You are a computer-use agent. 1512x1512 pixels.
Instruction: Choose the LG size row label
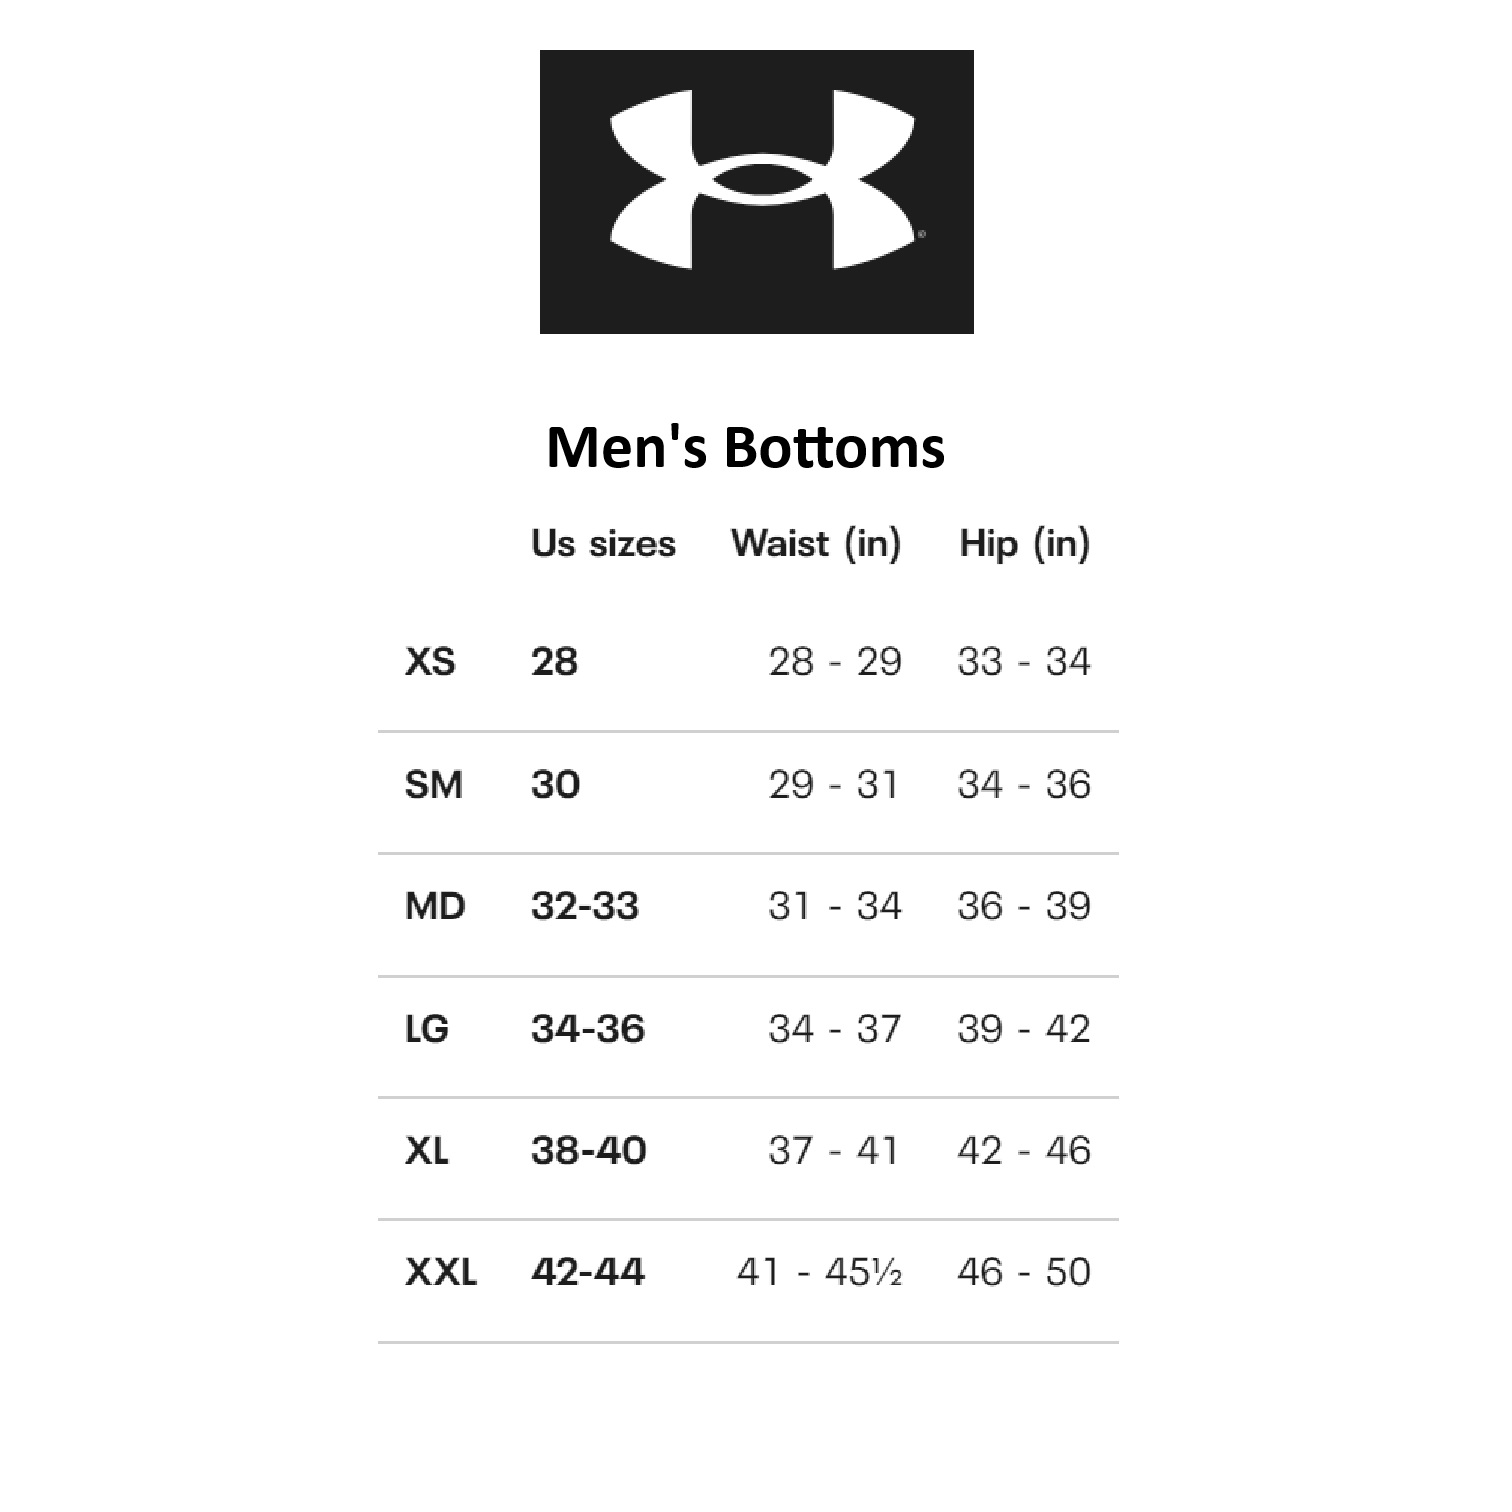point(427,1029)
